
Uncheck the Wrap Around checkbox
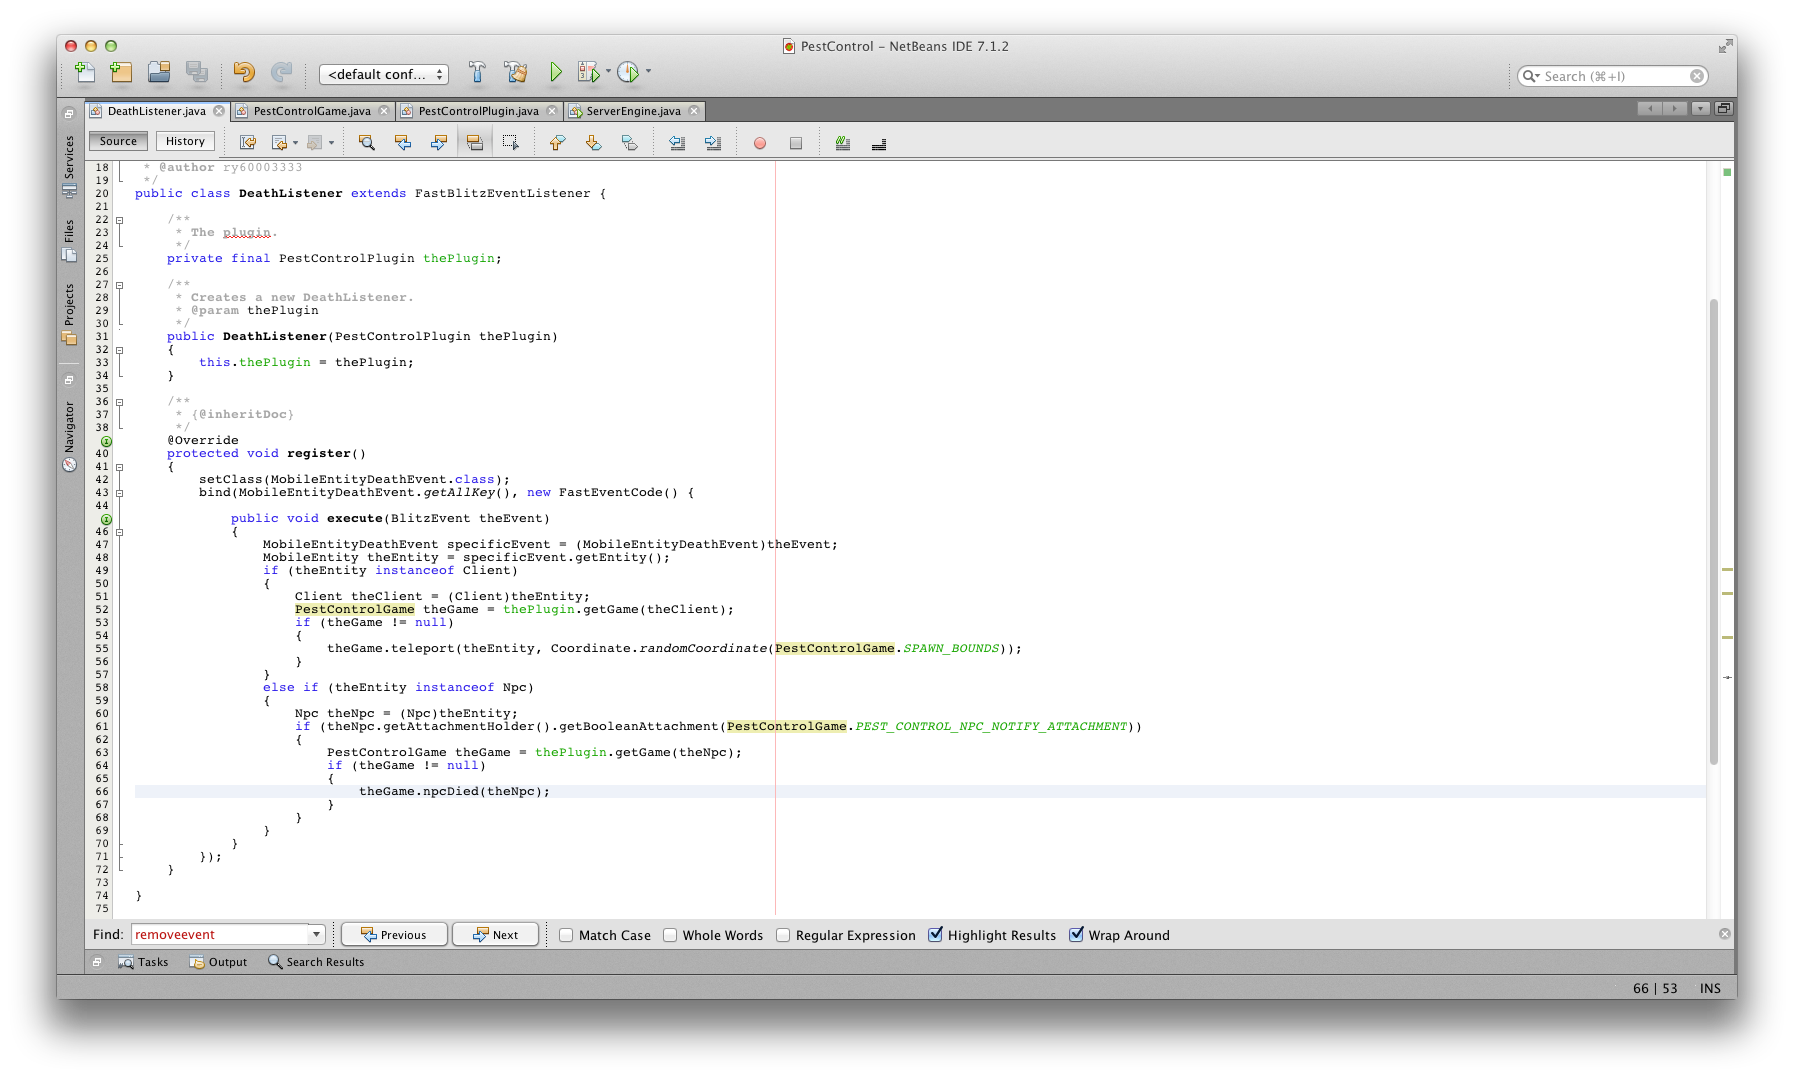[1076, 935]
